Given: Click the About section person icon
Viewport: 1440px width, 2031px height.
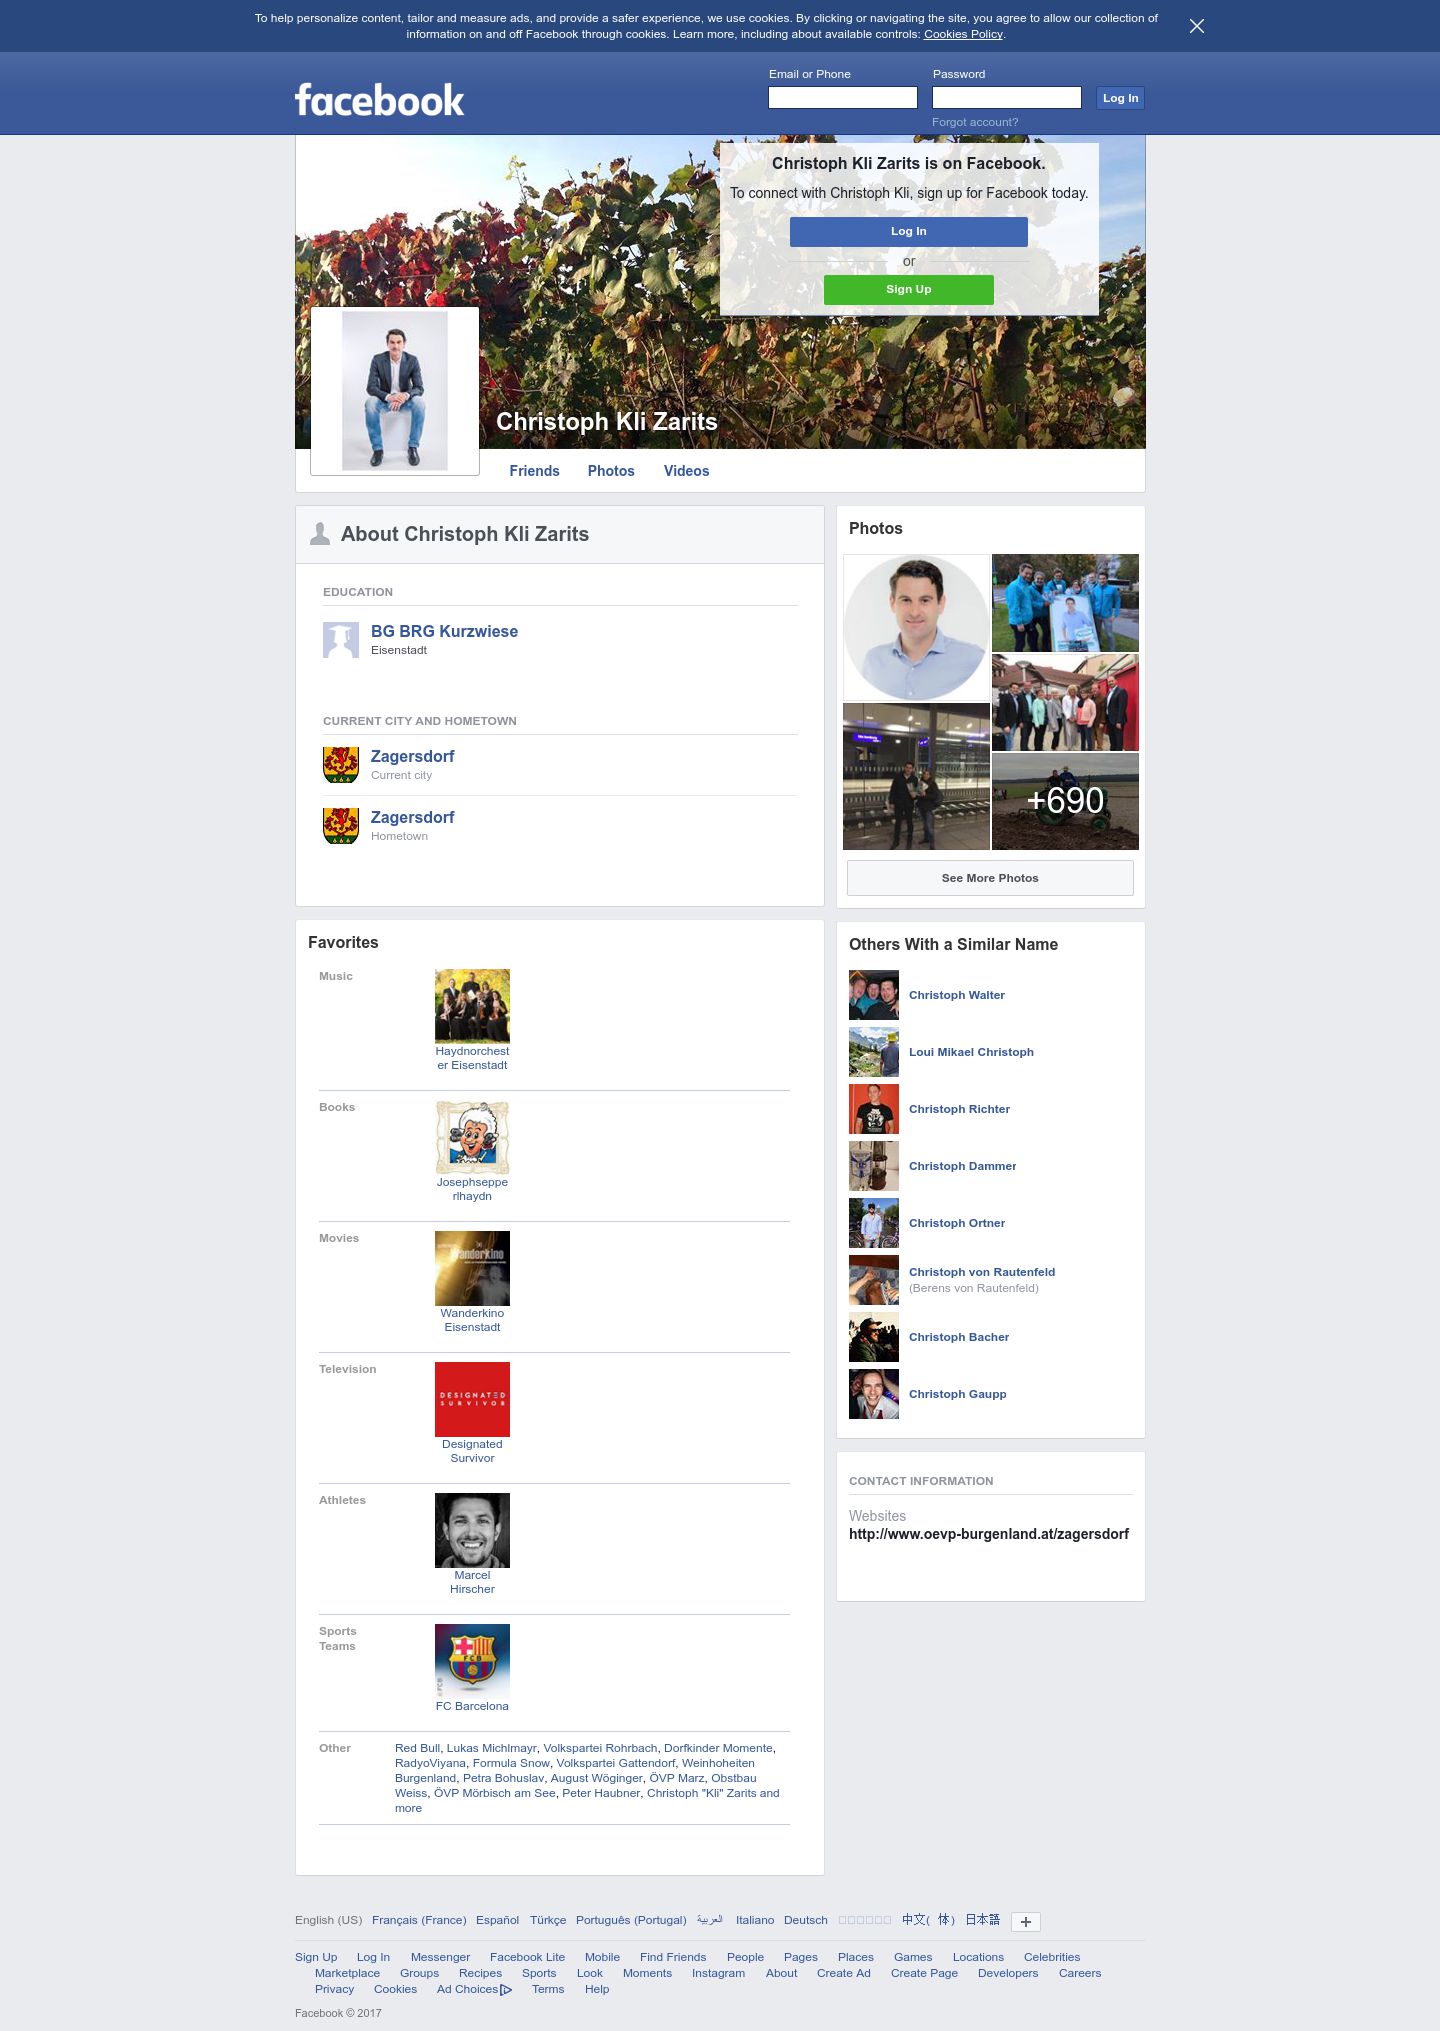Looking at the screenshot, I should click(320, 534).
